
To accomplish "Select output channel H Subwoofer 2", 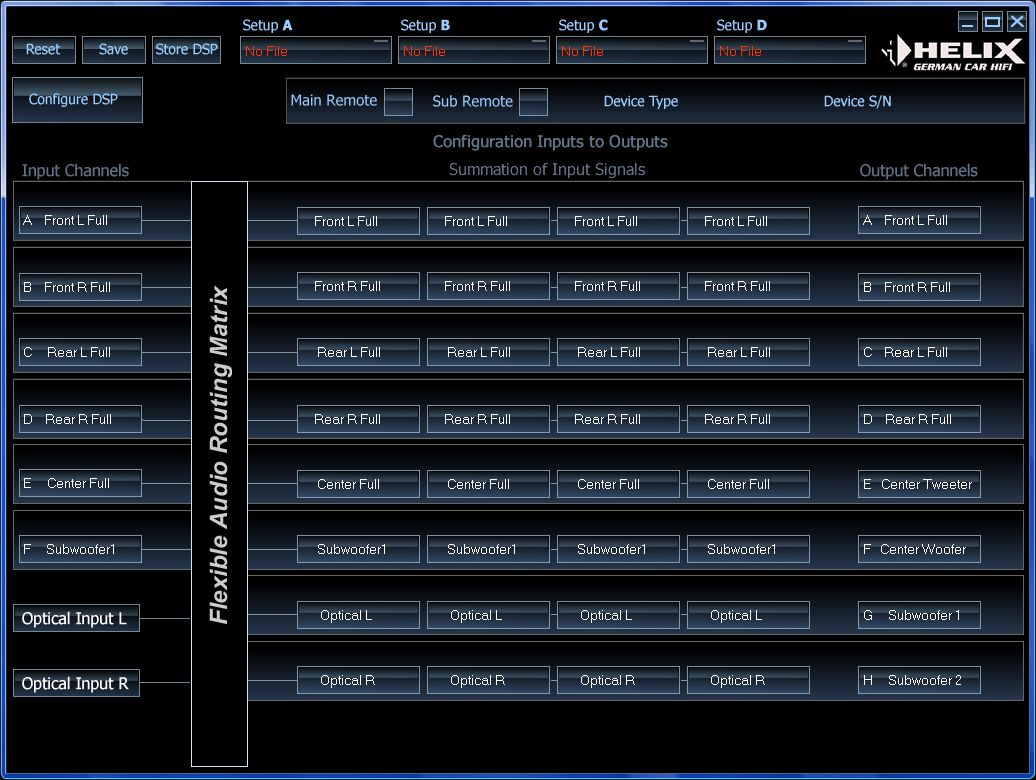I will tap(919, 681).
